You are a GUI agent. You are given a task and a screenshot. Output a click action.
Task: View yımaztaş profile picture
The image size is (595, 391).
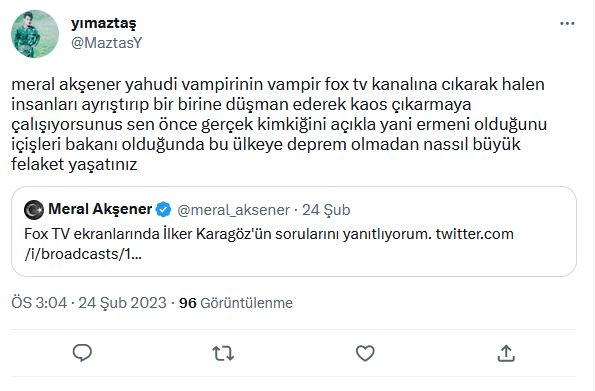point(35,34)
